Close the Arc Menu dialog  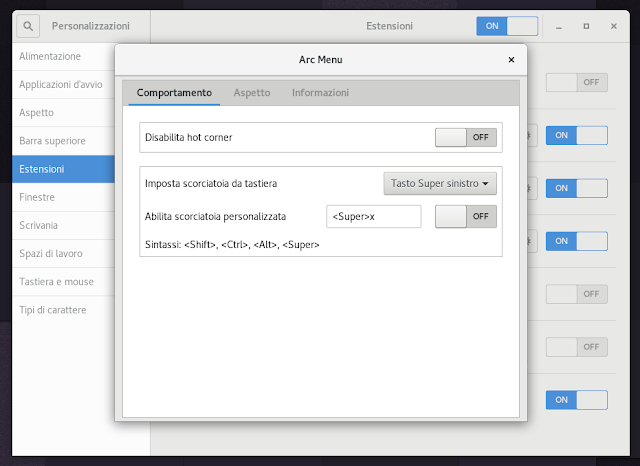pyautogui.click(x=511, y=60)
